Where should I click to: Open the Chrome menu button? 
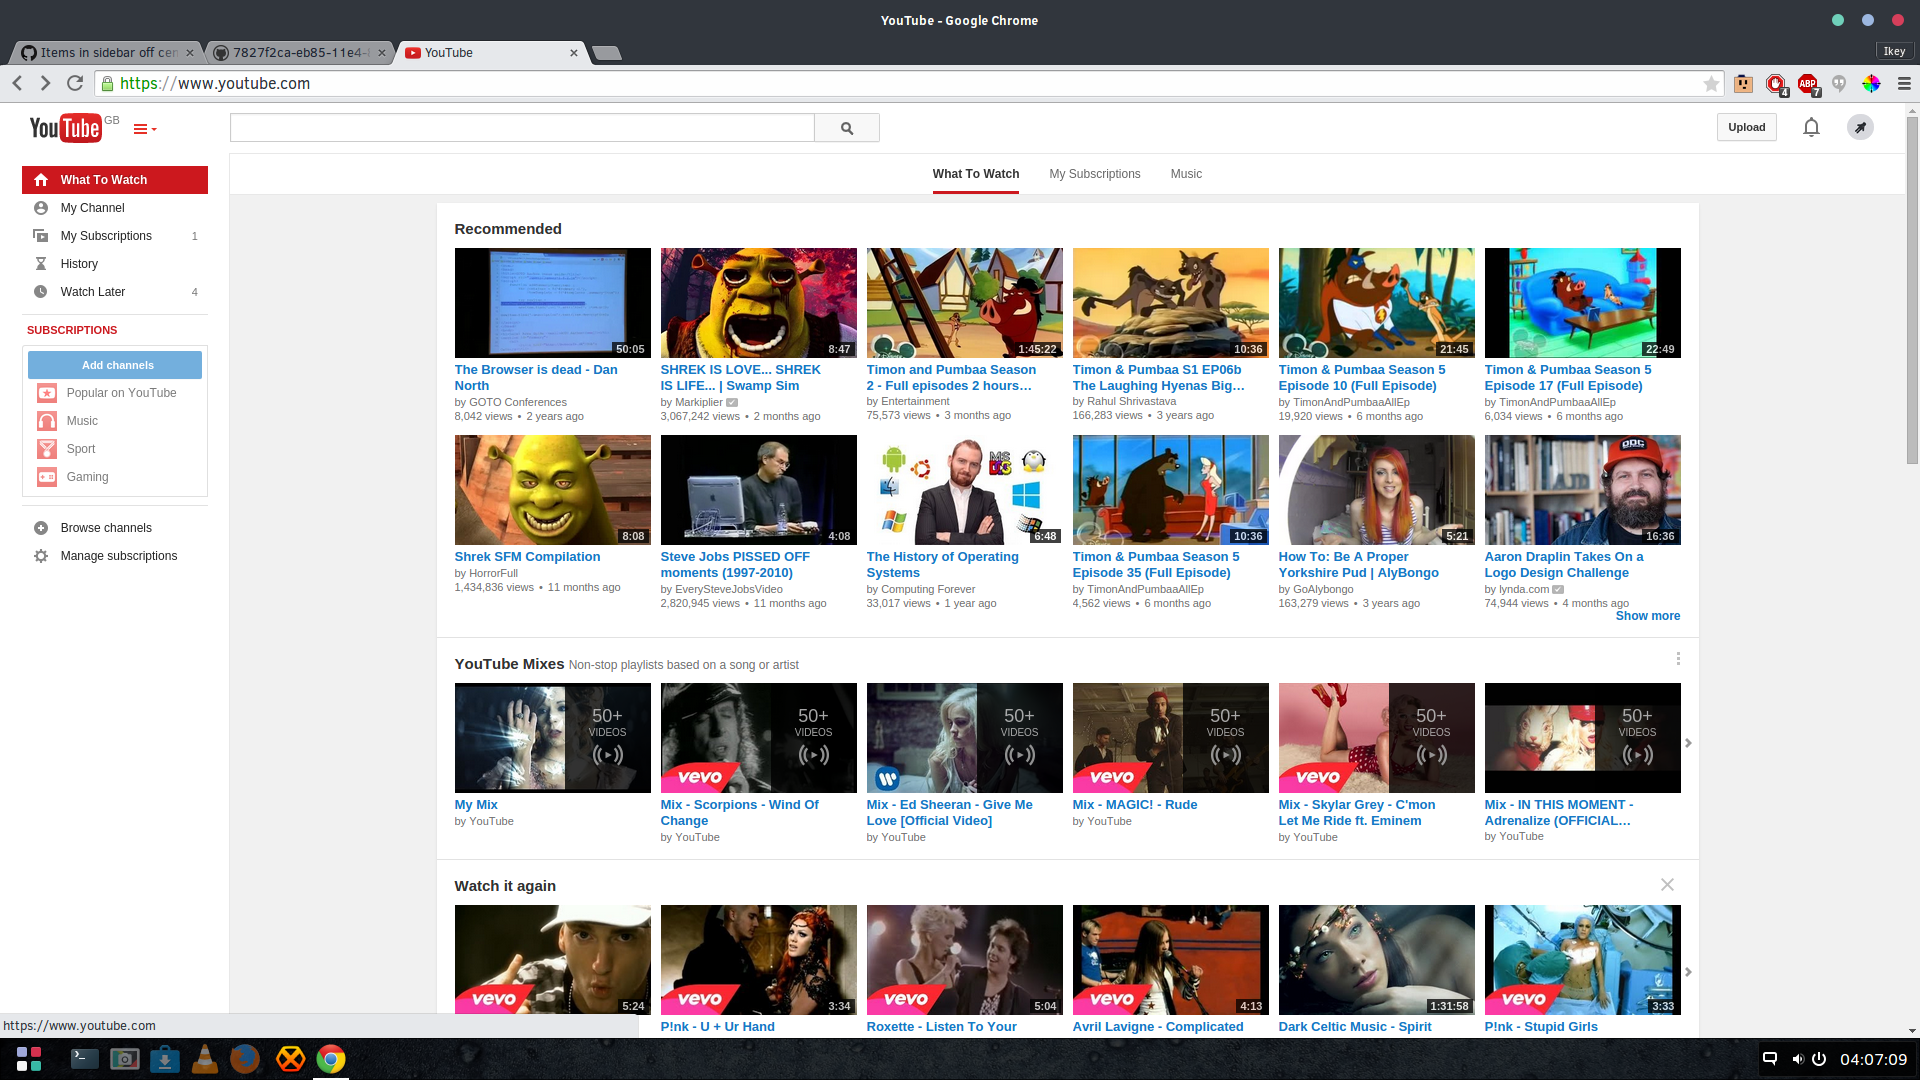click(x=1904, y=84)
